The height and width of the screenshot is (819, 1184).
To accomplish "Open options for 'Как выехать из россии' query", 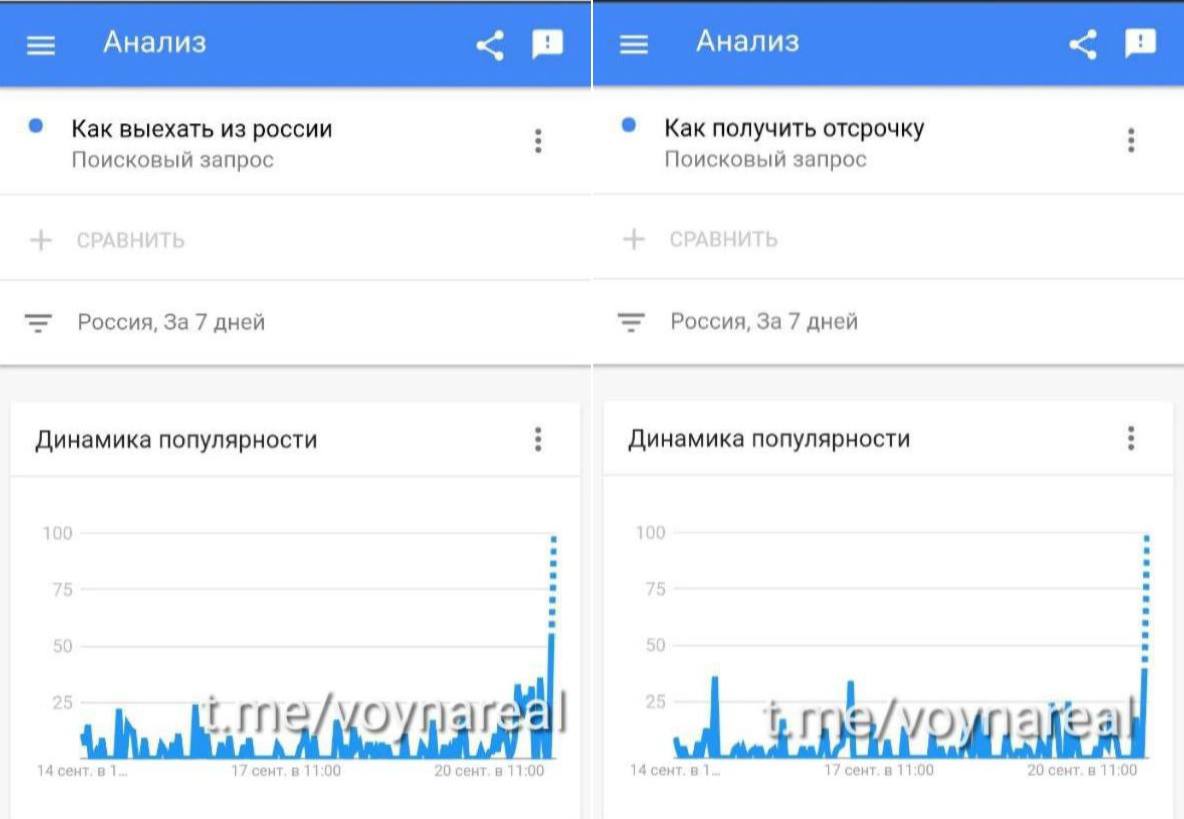I will 538,141.
